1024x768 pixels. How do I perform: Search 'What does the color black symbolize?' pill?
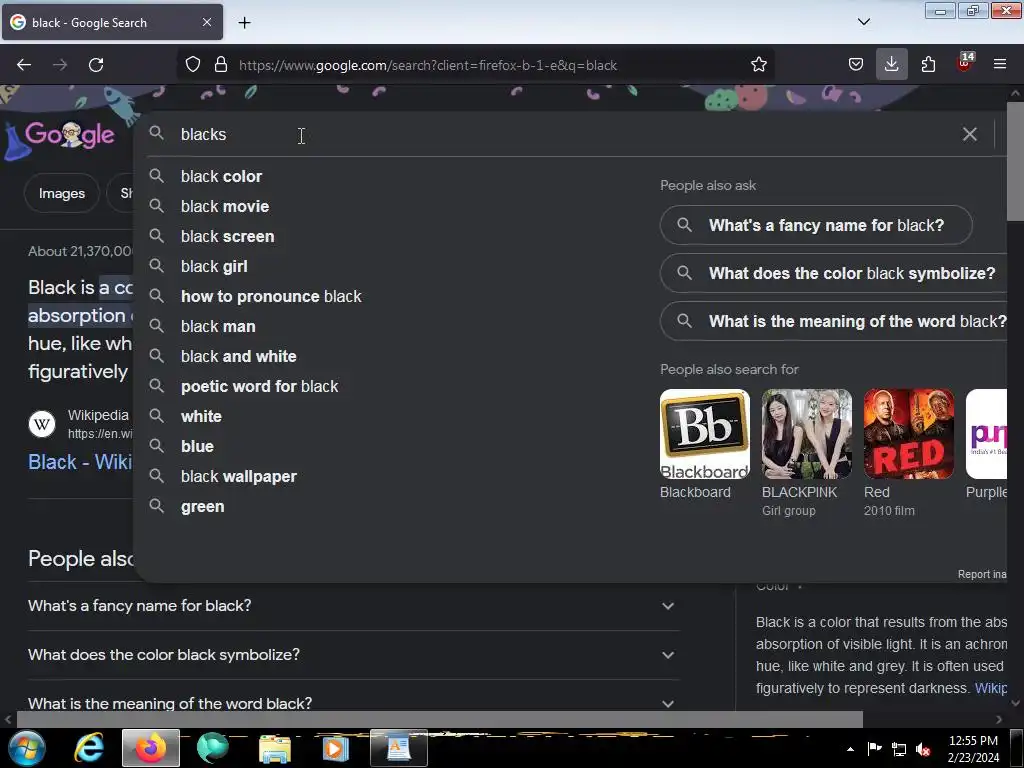(x=834, y=273)
